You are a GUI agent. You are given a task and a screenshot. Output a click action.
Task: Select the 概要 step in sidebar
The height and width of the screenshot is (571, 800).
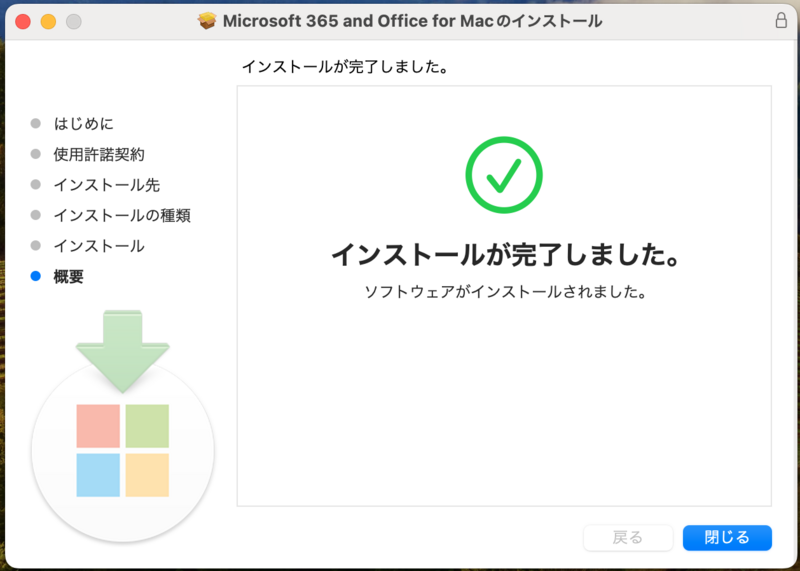(69, 277)
